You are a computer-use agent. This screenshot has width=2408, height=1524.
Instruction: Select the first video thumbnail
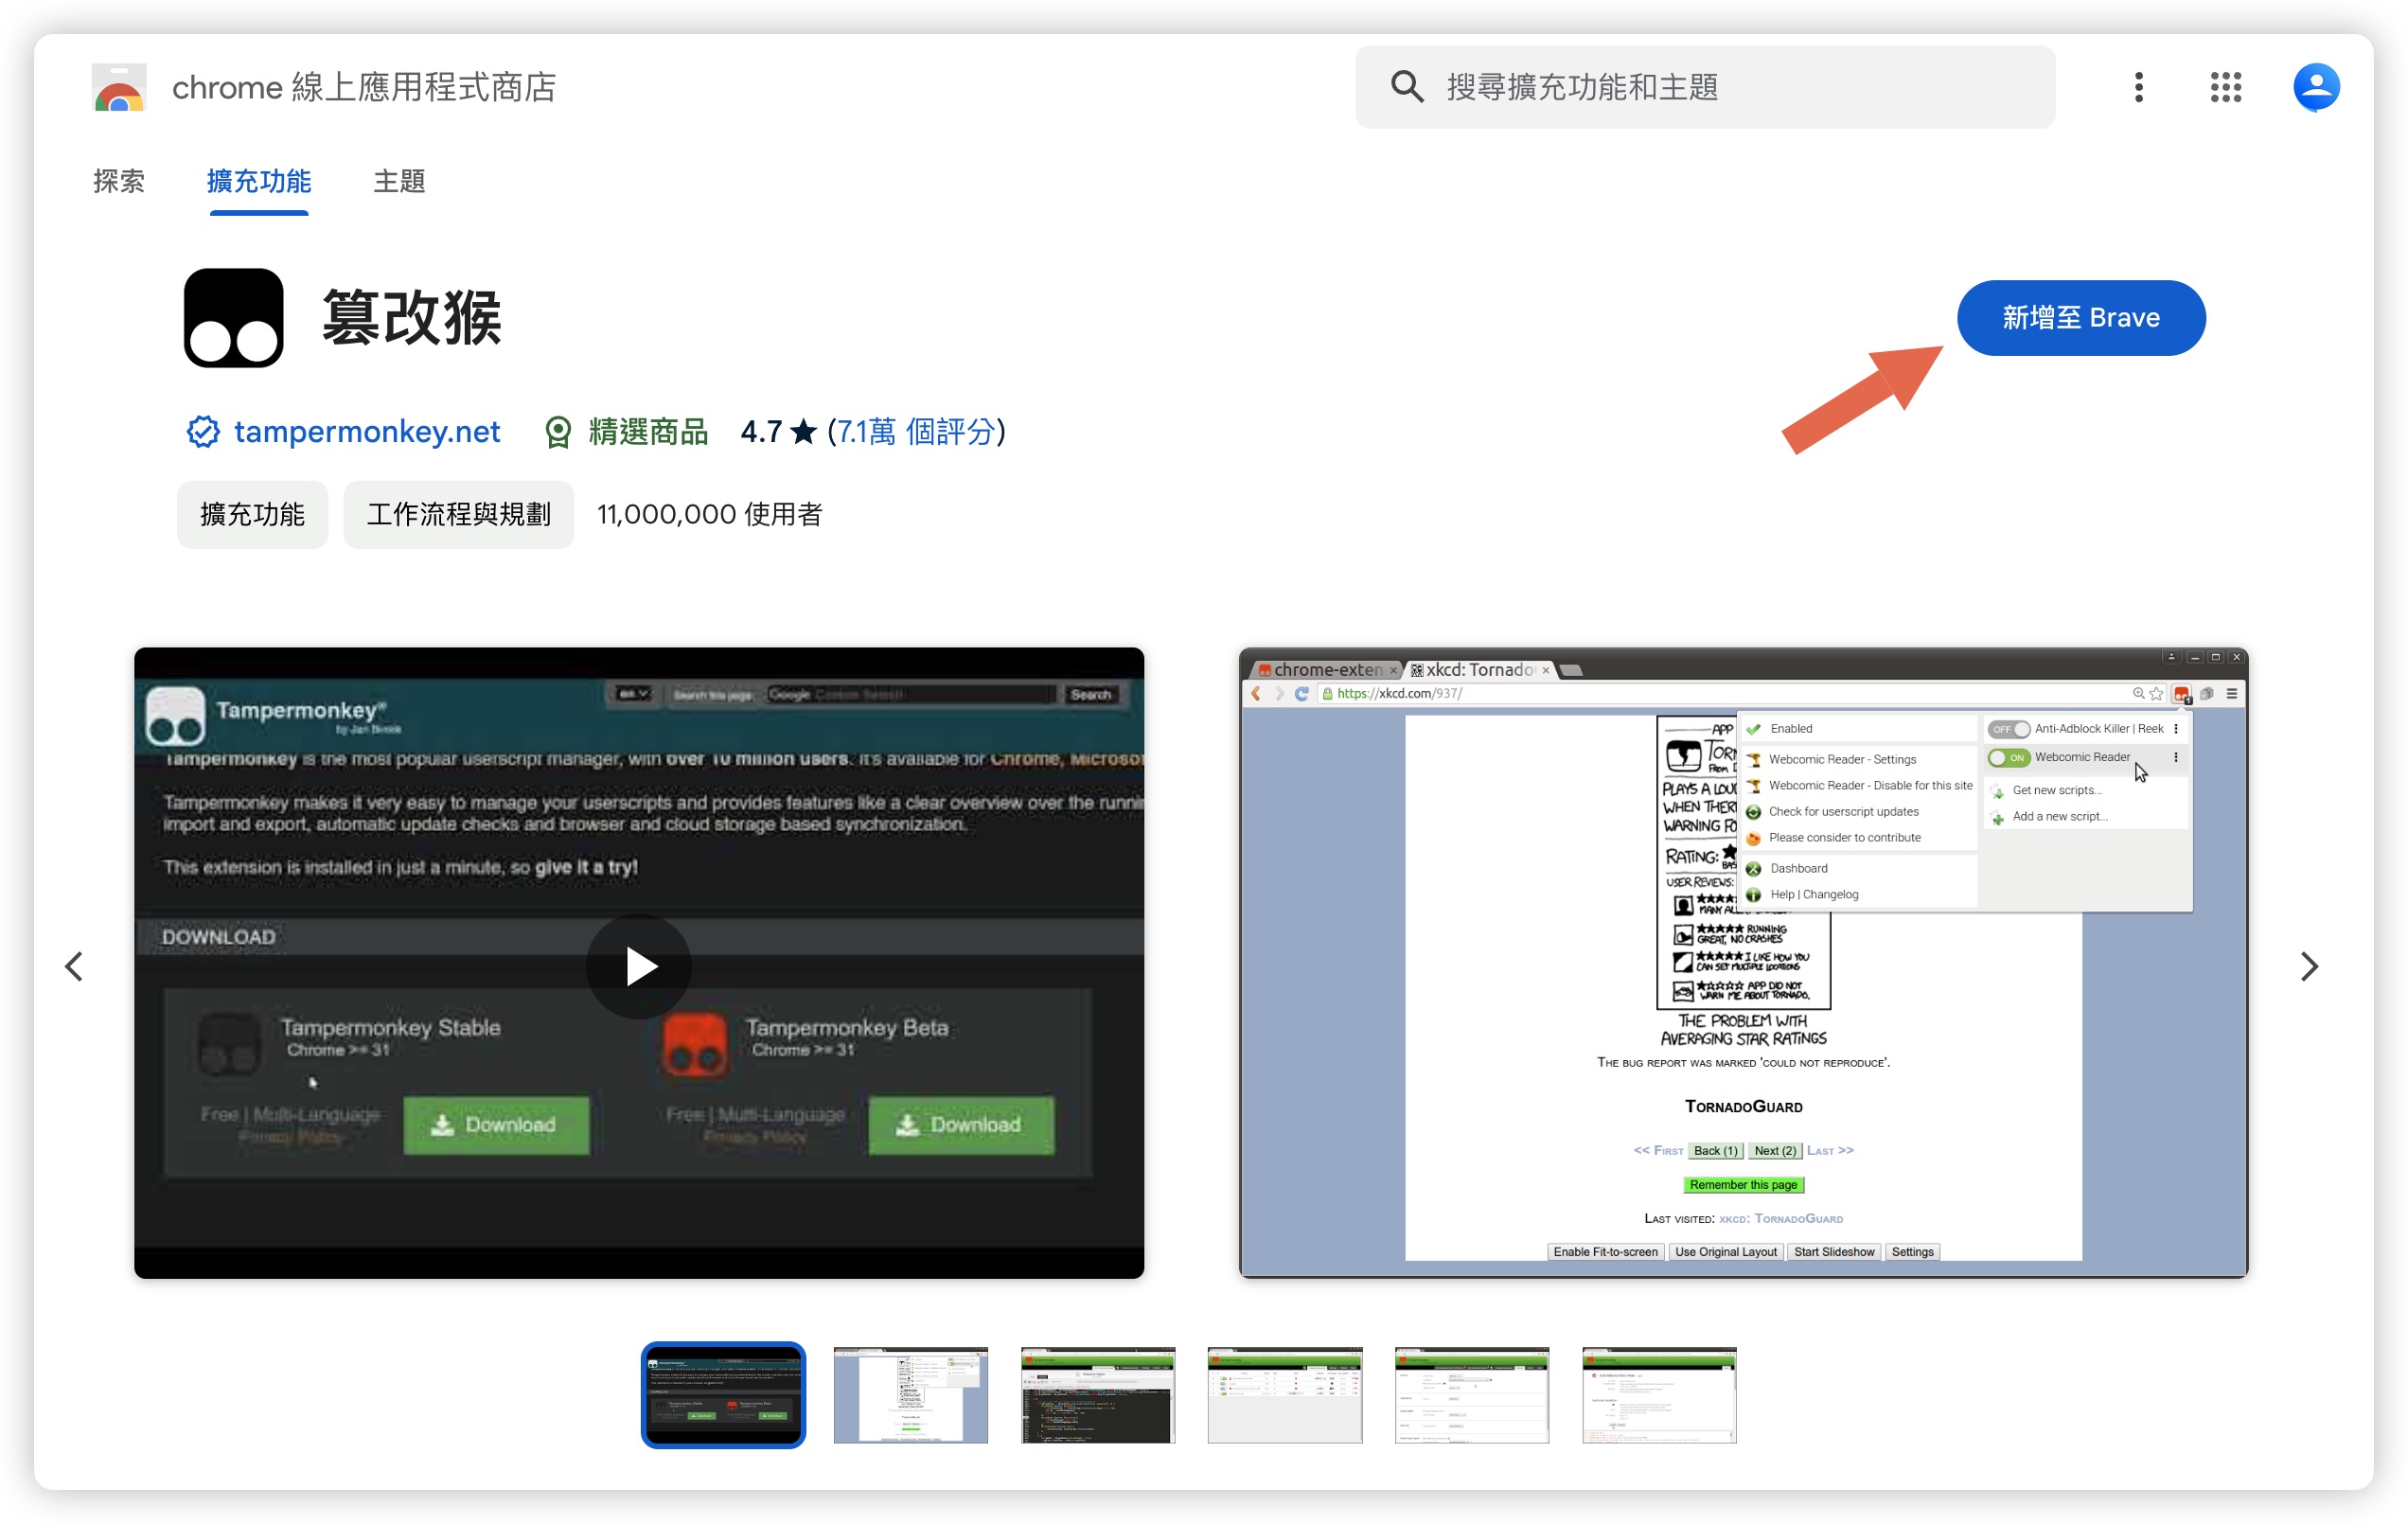pos(723,1394)
